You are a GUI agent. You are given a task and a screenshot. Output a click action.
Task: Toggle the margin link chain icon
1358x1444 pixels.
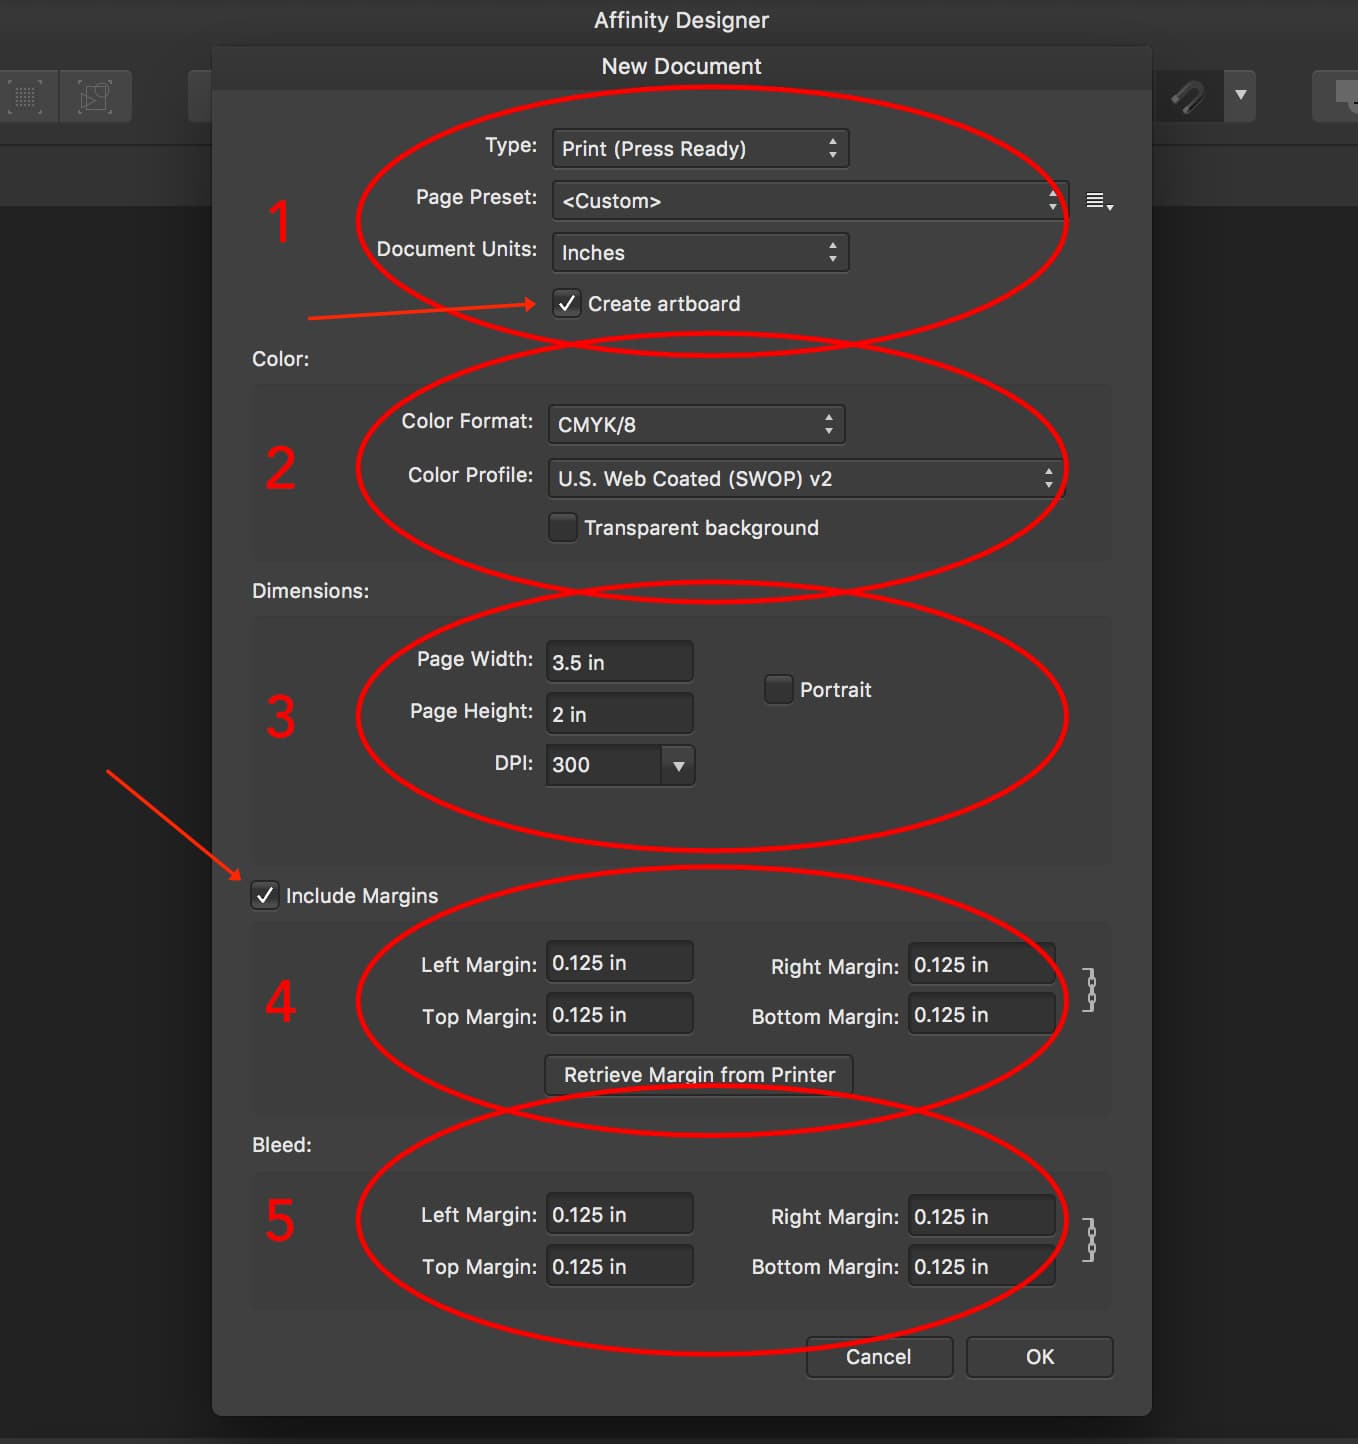(1090, 989)
